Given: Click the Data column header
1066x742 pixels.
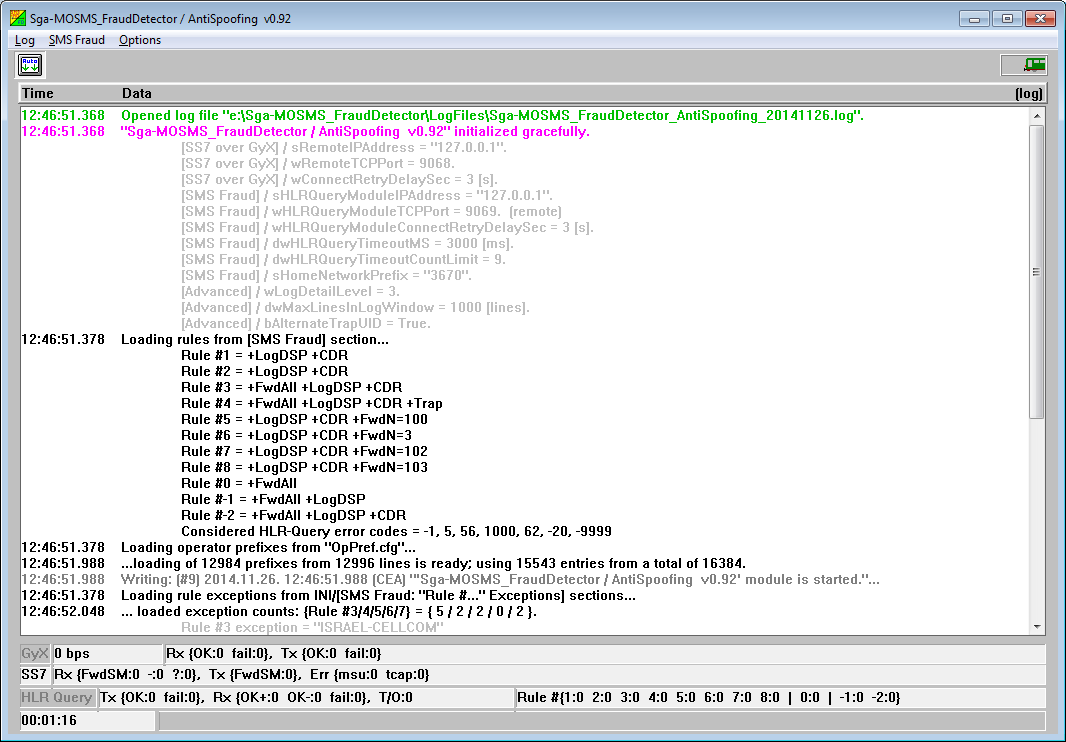Looking at the screenshot, I should click(x=137, y=93).
